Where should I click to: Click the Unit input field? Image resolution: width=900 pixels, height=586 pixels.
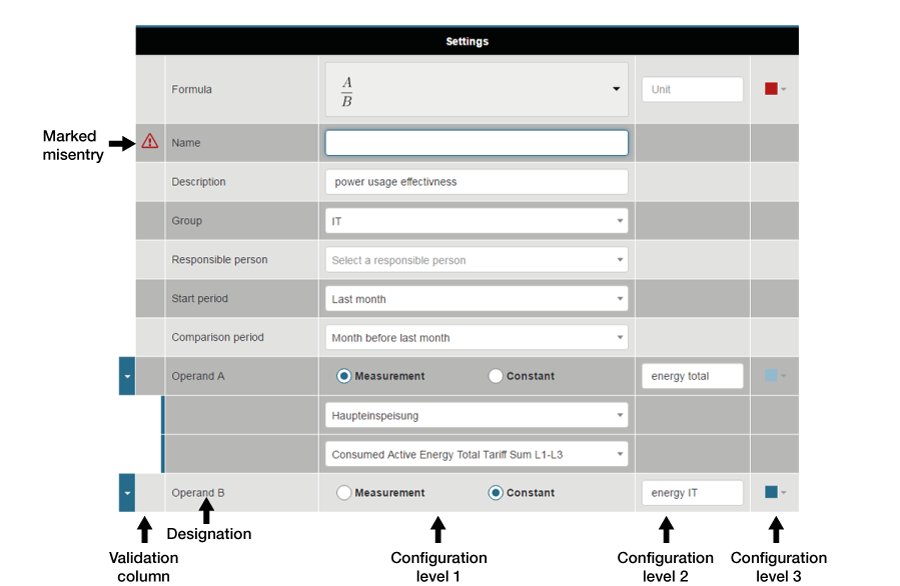[692, 90]
